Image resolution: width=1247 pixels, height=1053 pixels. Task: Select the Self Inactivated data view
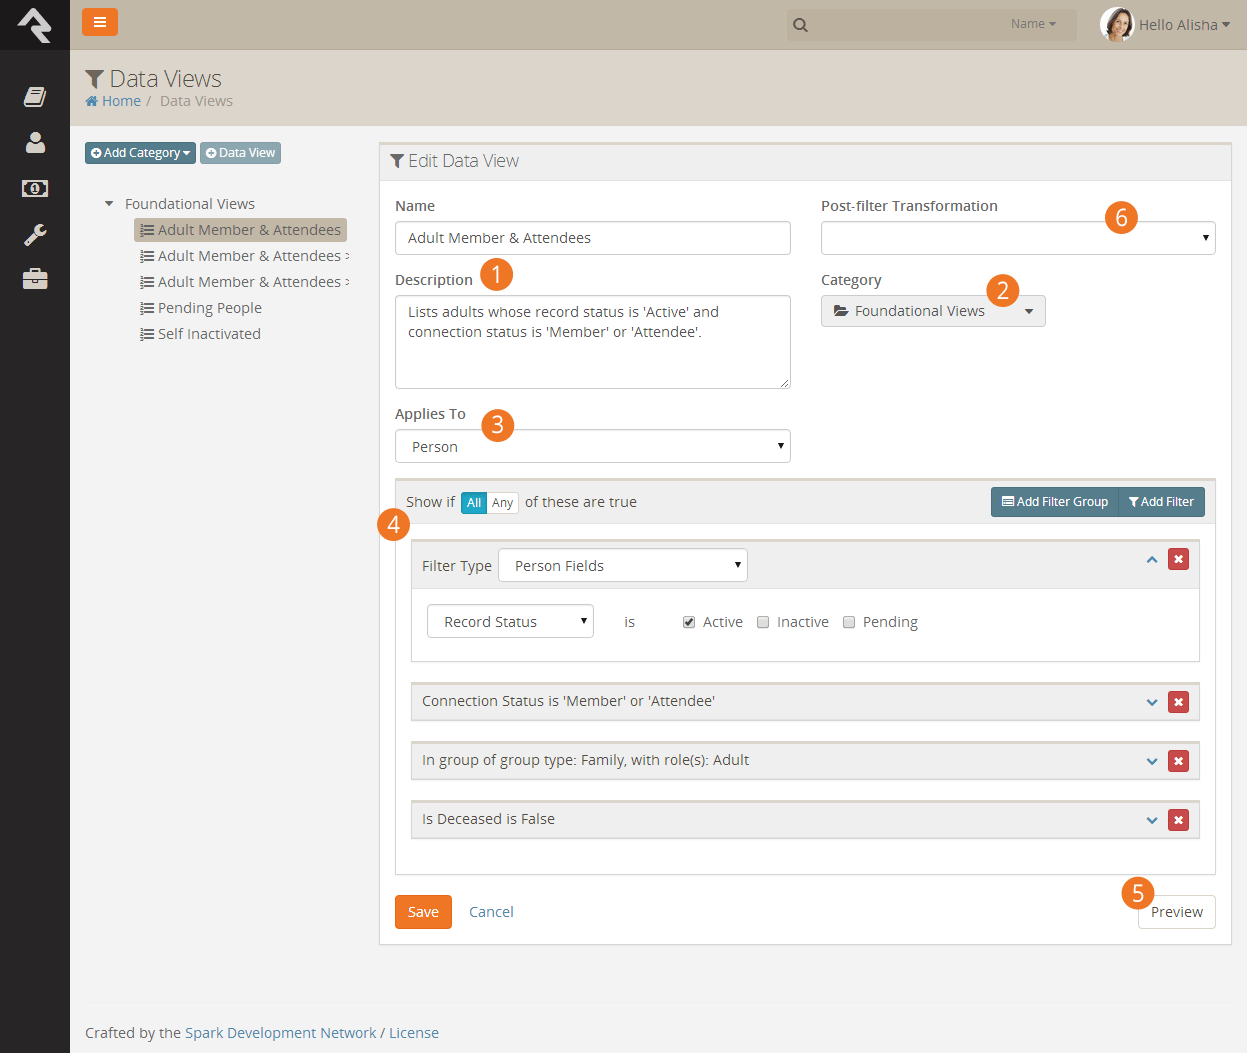(x=200, y=334)
